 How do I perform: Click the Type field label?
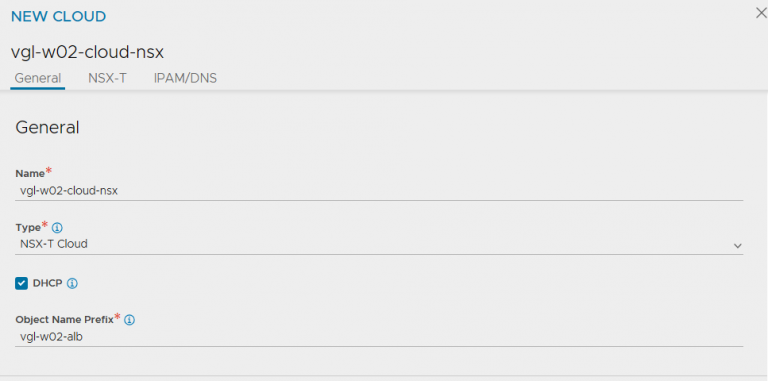tap(28, 228)
